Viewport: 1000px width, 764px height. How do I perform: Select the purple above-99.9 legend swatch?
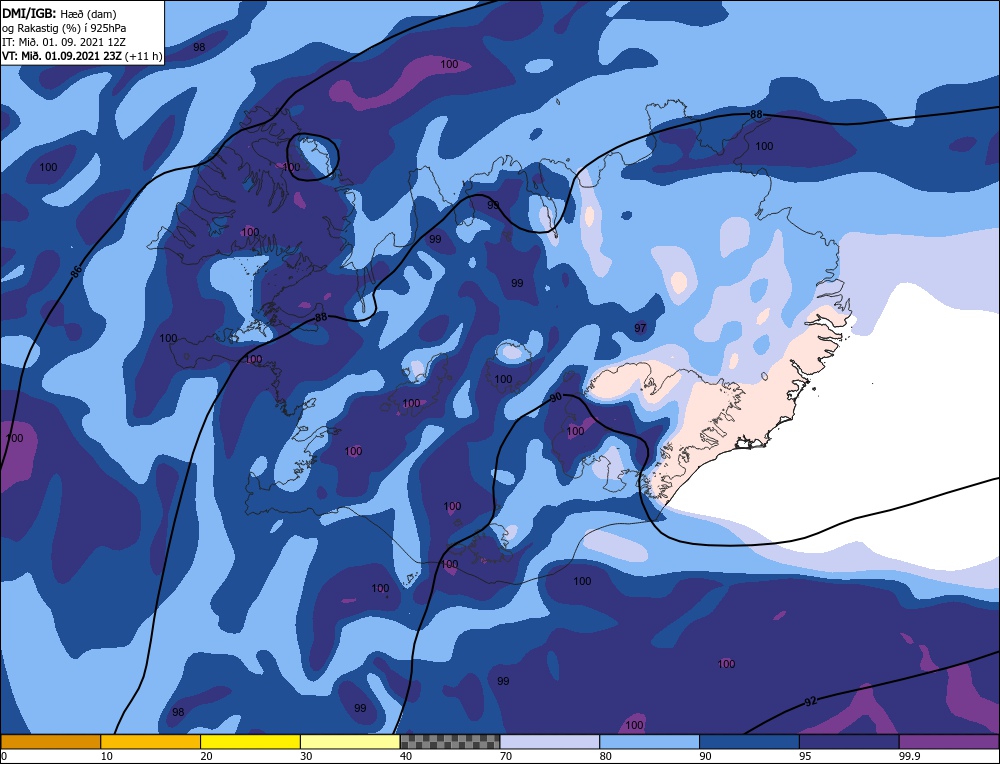click(x=949, y=741)
